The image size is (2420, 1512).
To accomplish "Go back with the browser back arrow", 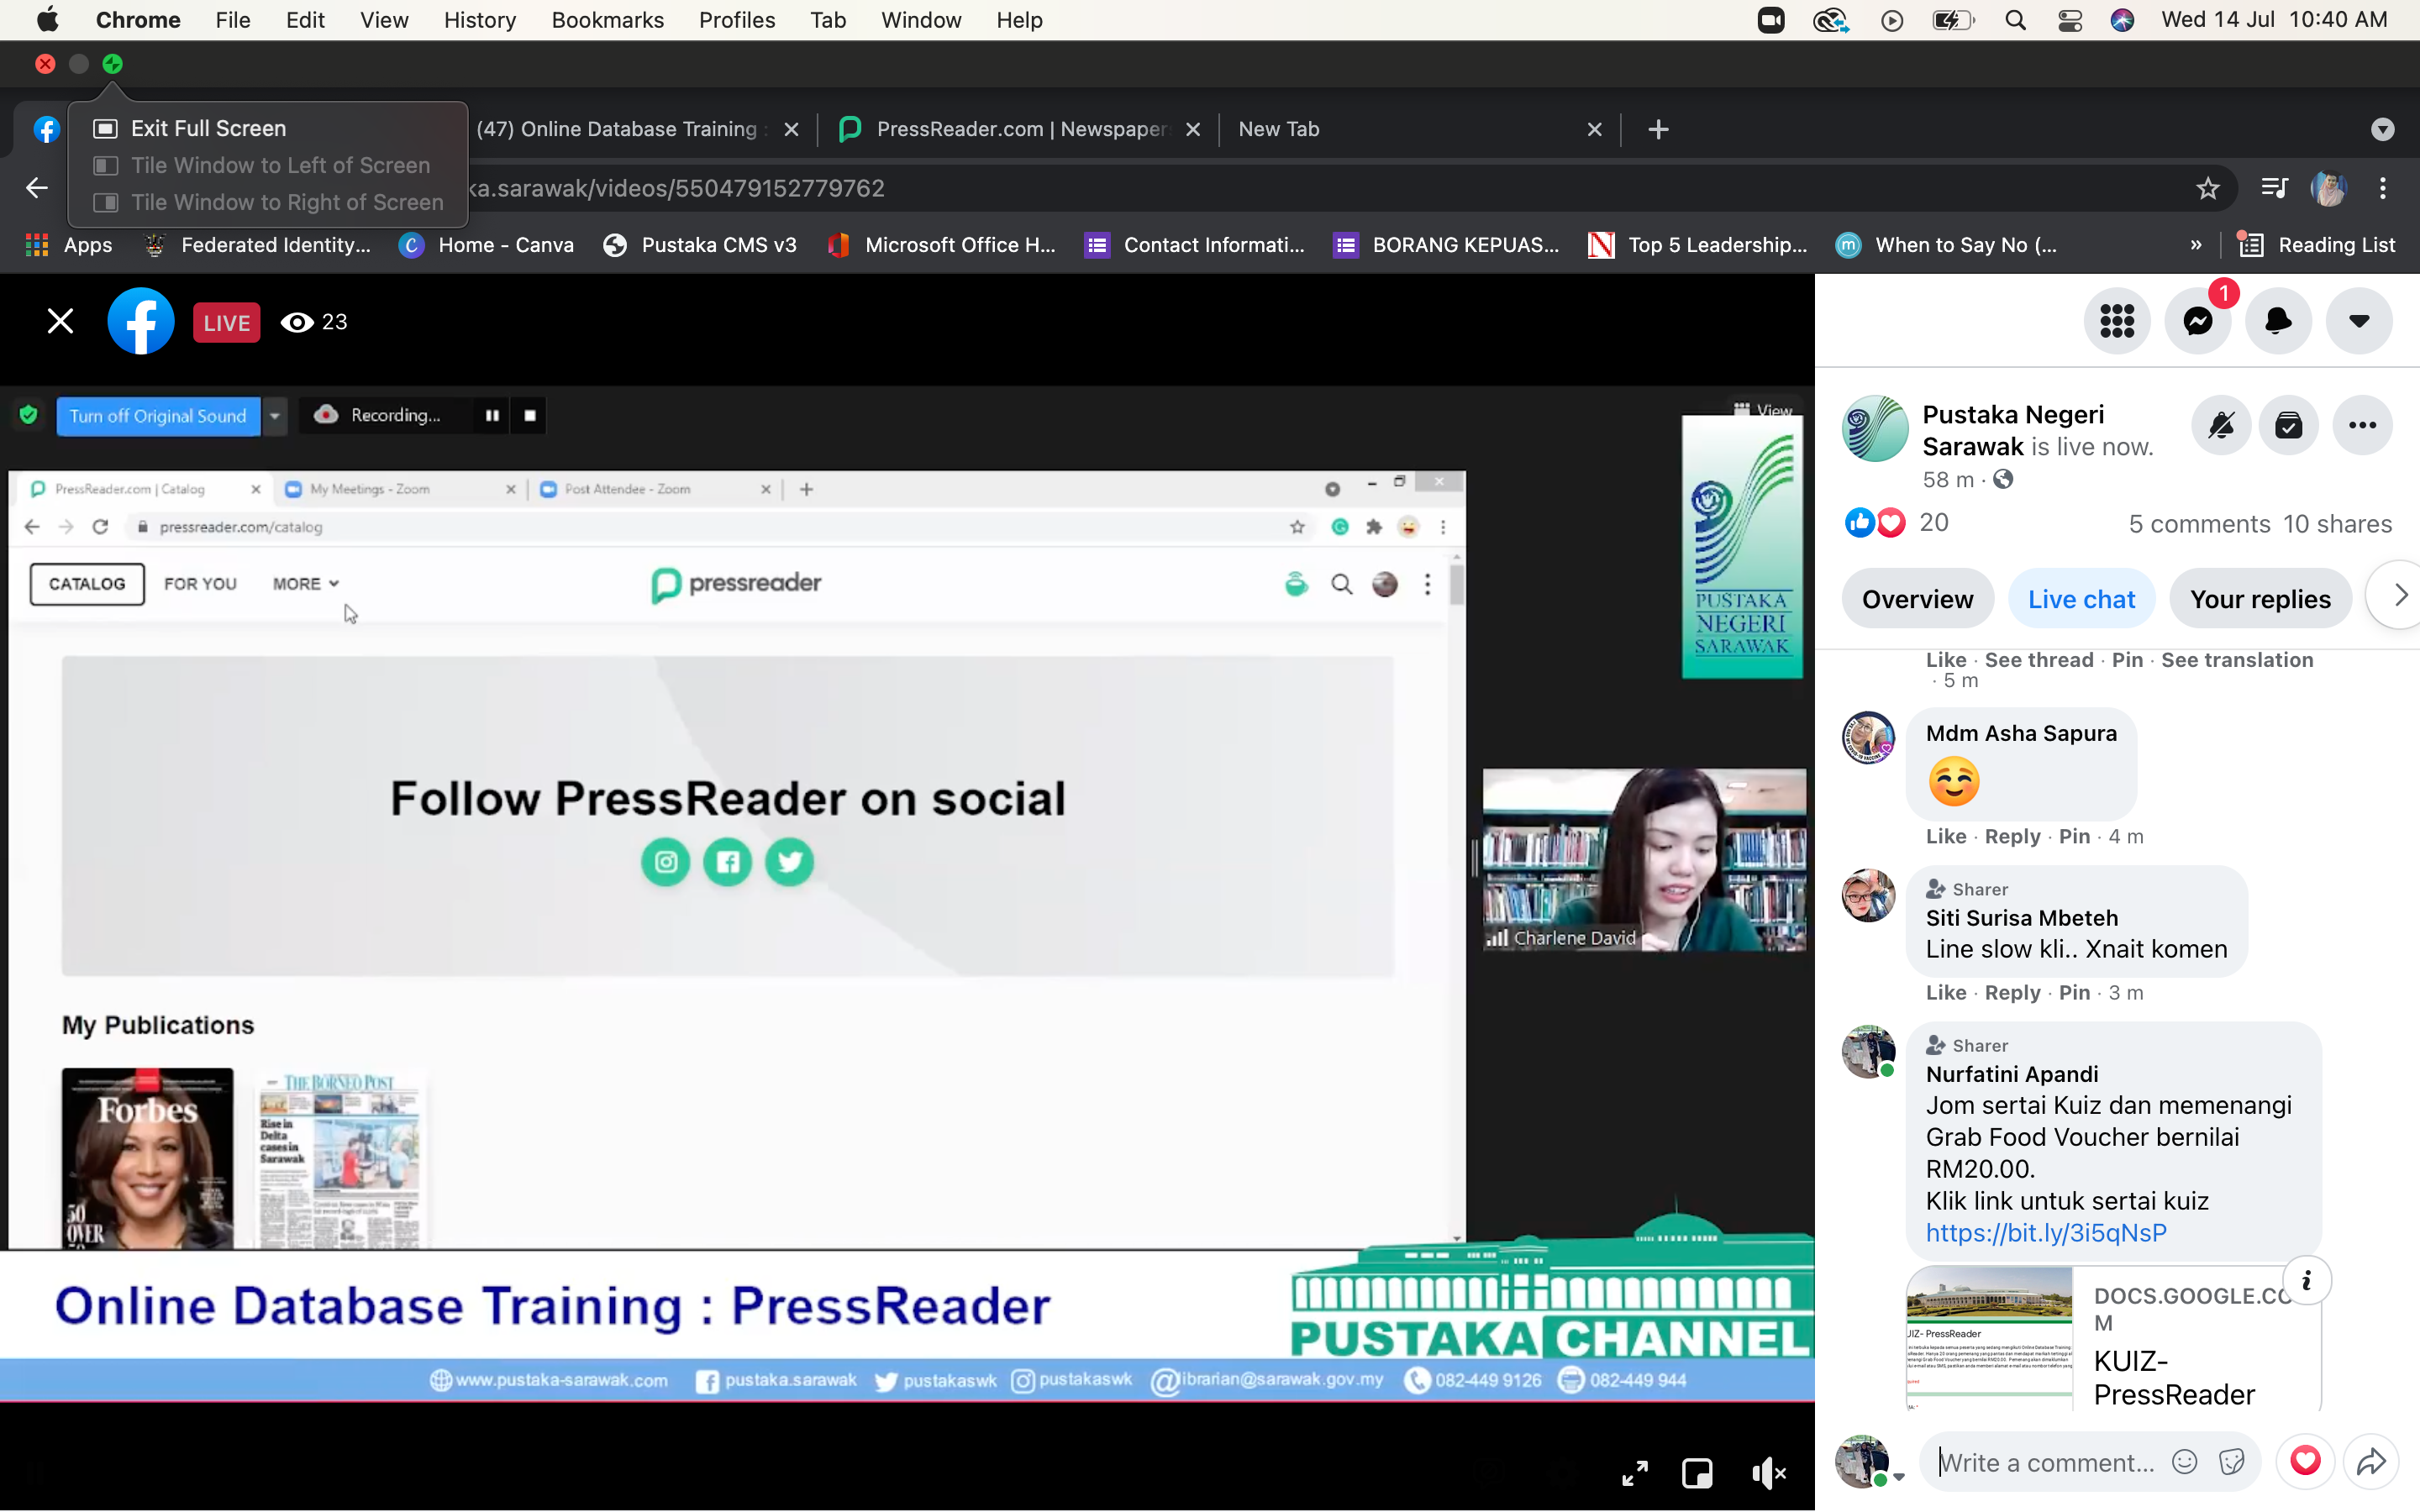I will click(x=37, y=188).
